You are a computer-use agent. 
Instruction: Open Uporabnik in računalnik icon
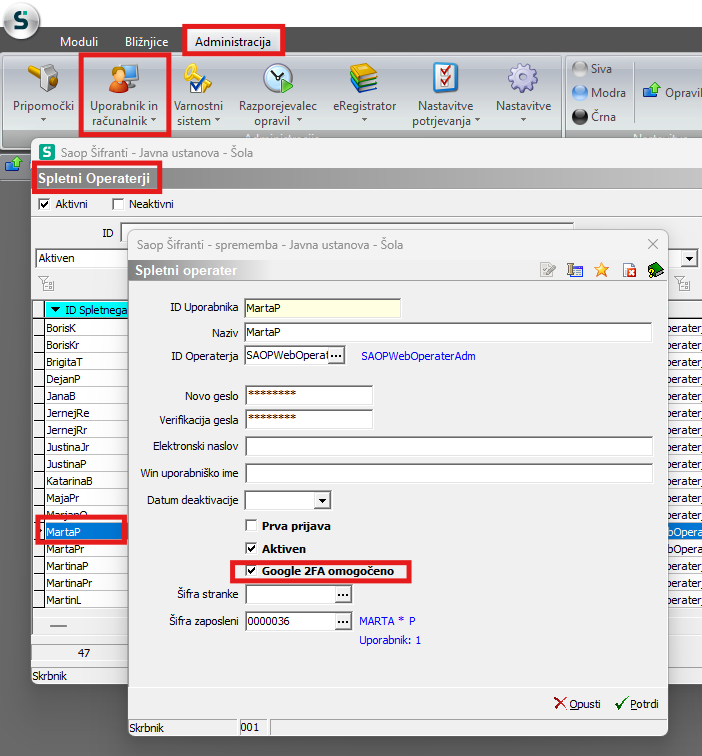tap(124, 79)
